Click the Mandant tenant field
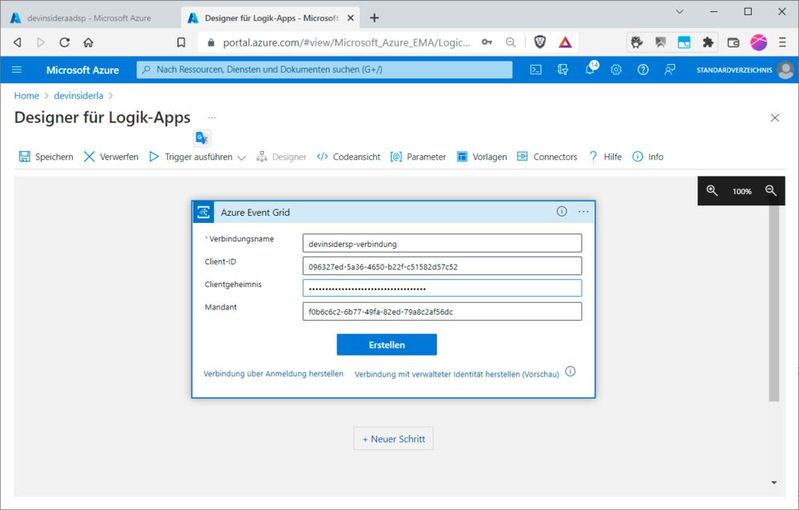The height and width of the screenshot is (510, 799). click(x=442, y=311)
